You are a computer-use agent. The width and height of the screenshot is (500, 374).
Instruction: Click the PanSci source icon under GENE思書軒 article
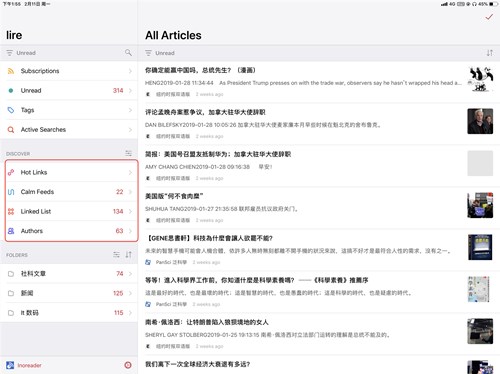(x=148, y=262)
